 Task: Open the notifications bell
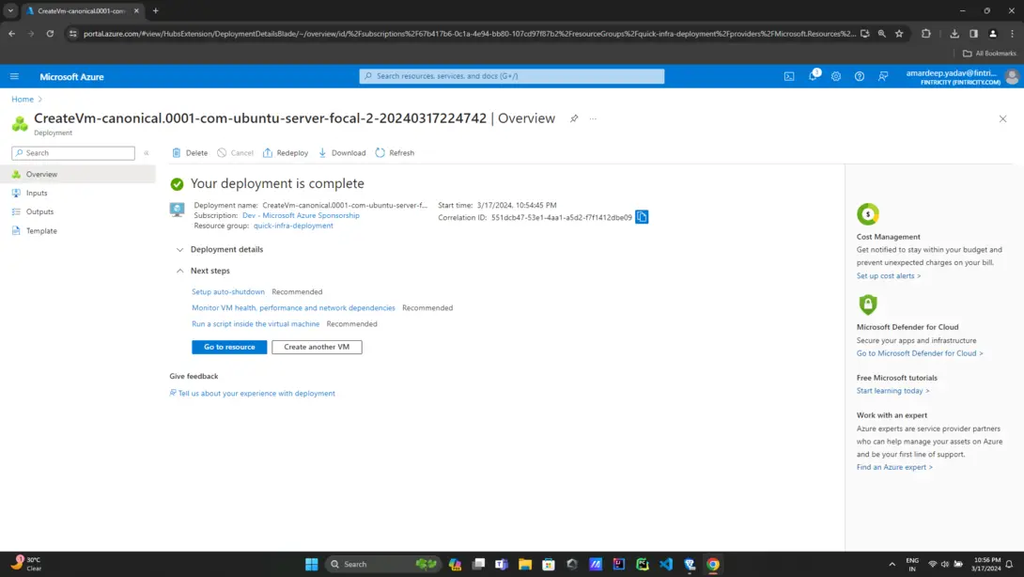(x=813, y=76)
